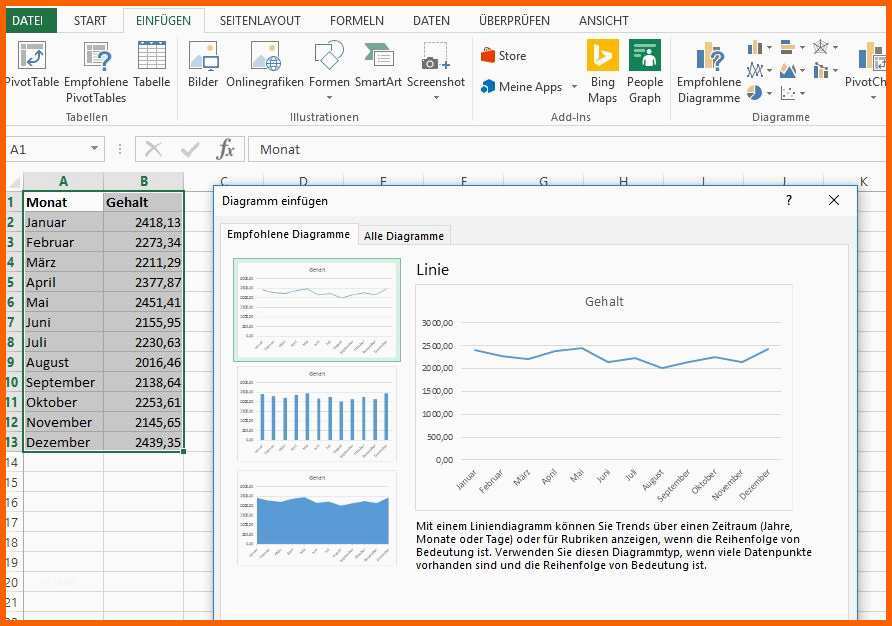Switch to the ANSICHT tab

tap(604, 21)
